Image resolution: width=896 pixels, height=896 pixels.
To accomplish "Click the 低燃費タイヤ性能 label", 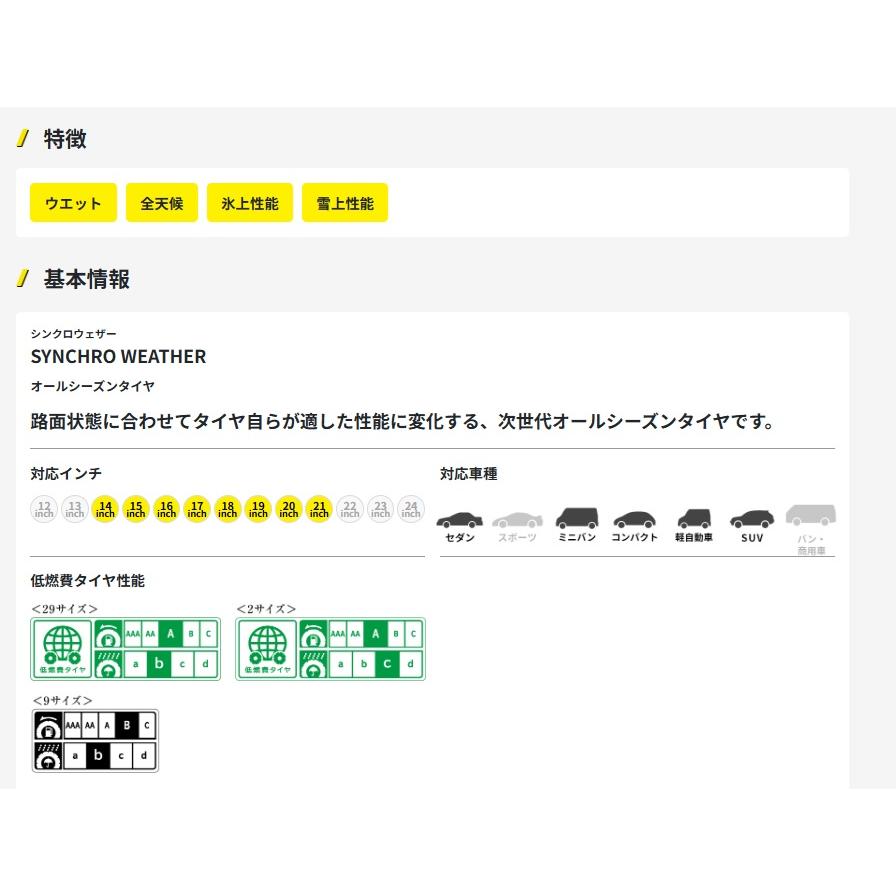I will pos(87,581).
